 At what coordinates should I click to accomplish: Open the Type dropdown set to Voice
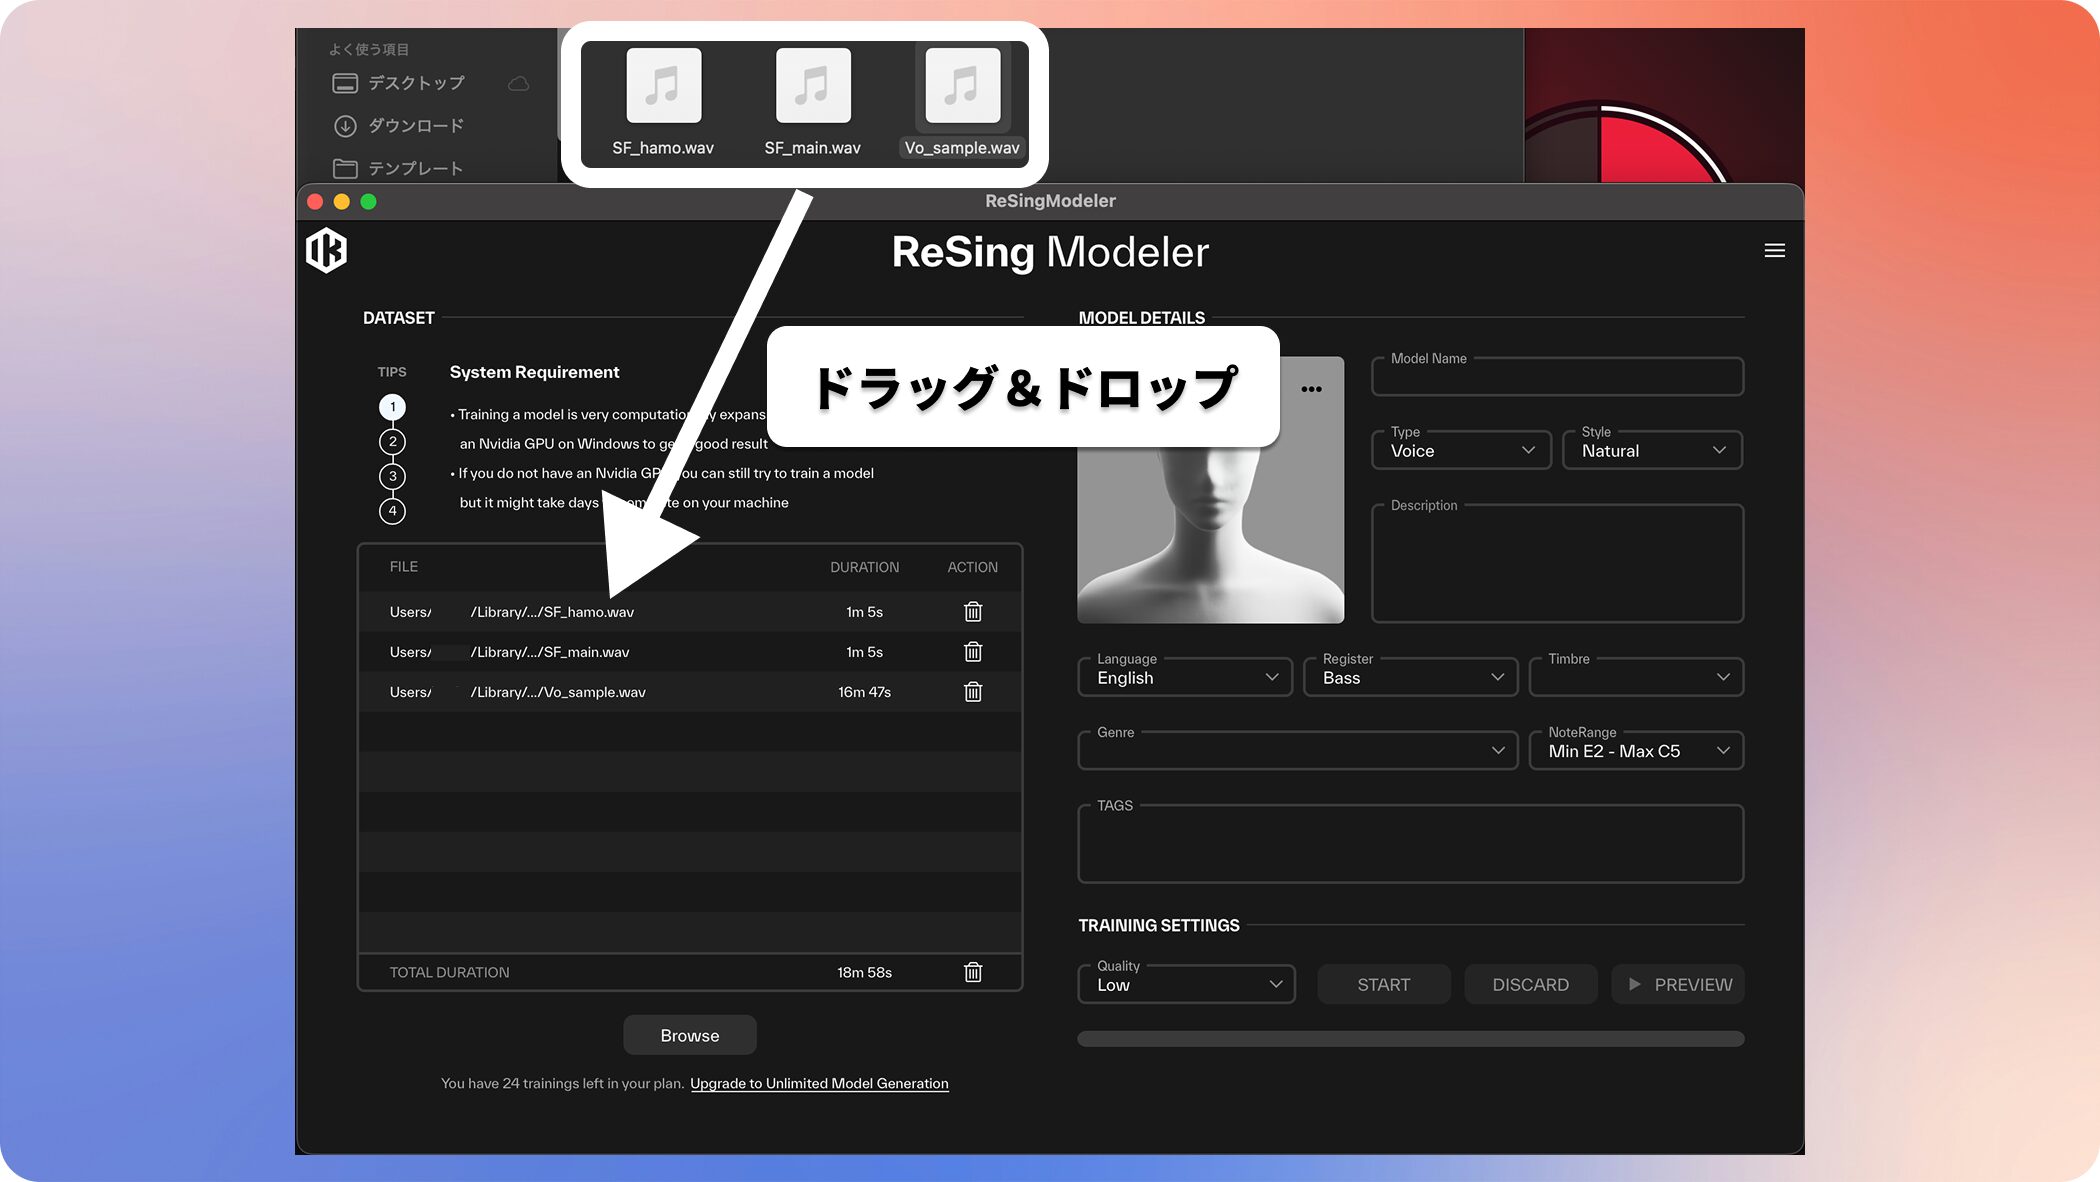click(1460, 450)
